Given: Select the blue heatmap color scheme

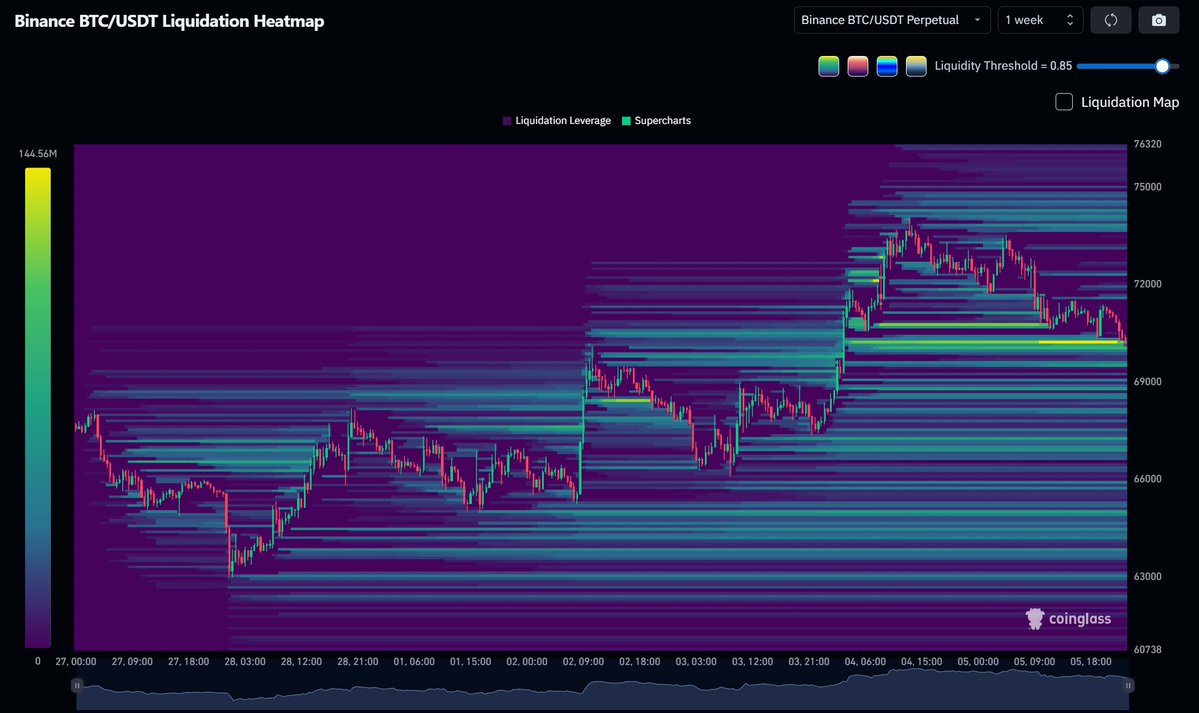Looking at the screenshot, I should pos(887,66).
